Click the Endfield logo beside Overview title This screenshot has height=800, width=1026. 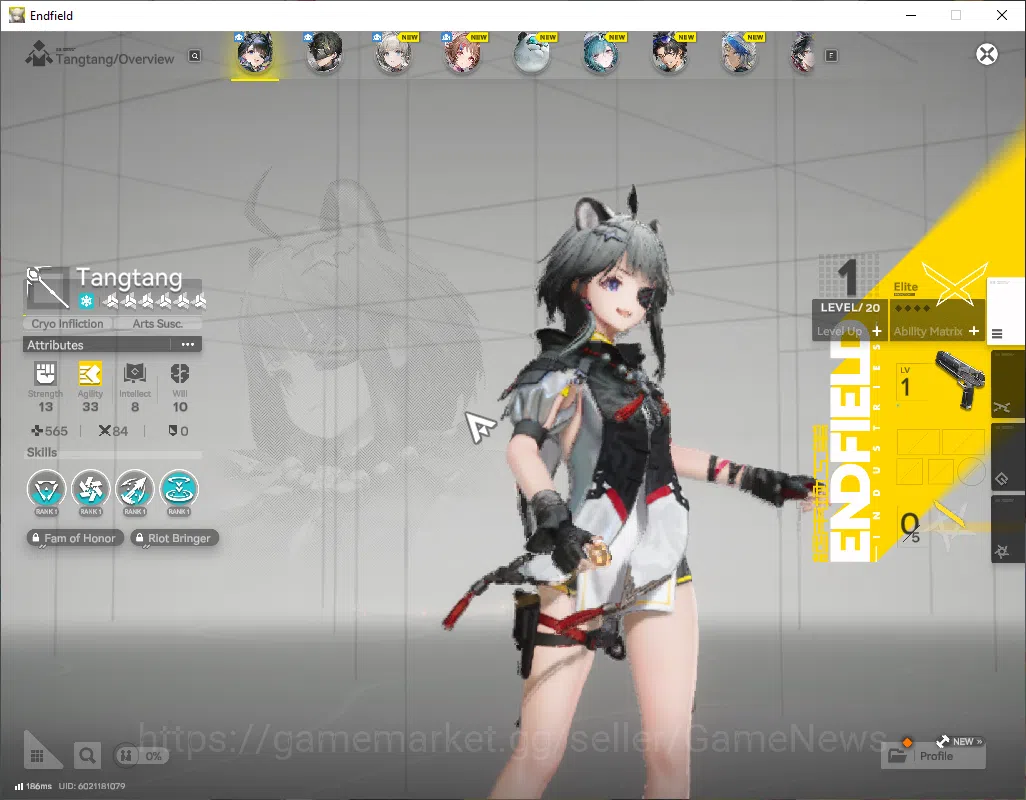pyautogui.click(x=39, y=54)
